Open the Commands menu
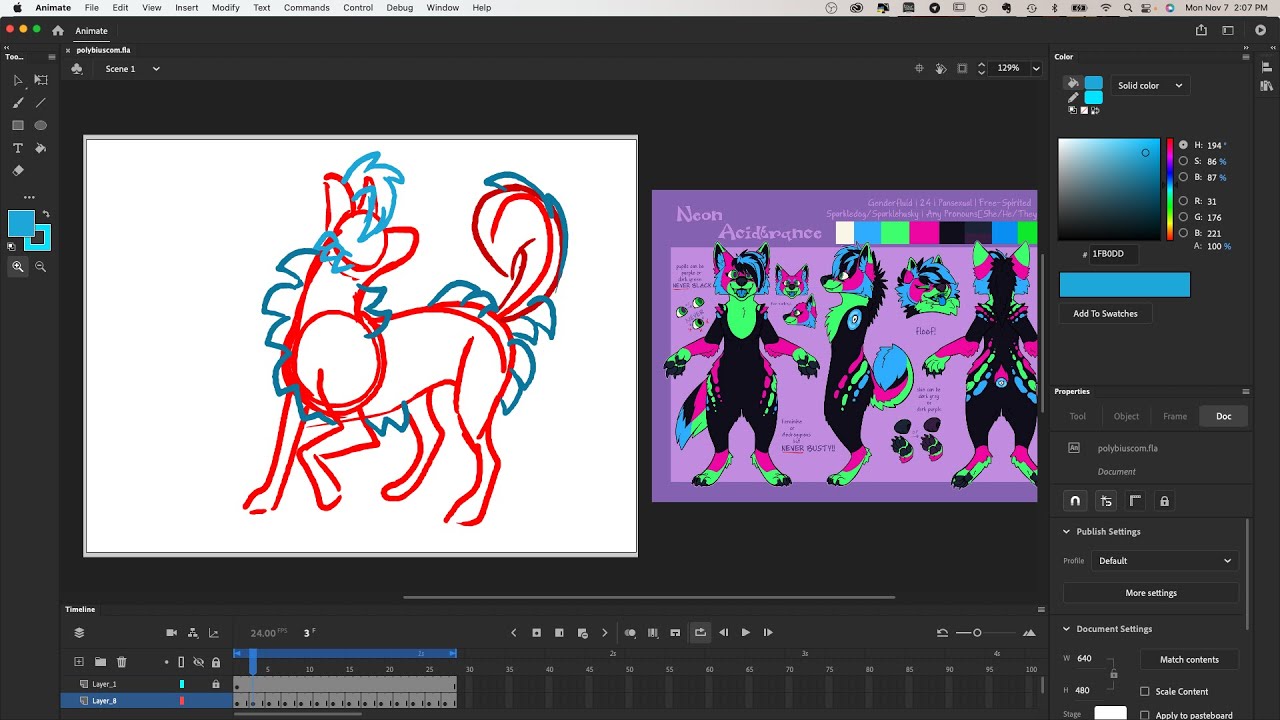1280x720 pixels. [x=306, y=8]
